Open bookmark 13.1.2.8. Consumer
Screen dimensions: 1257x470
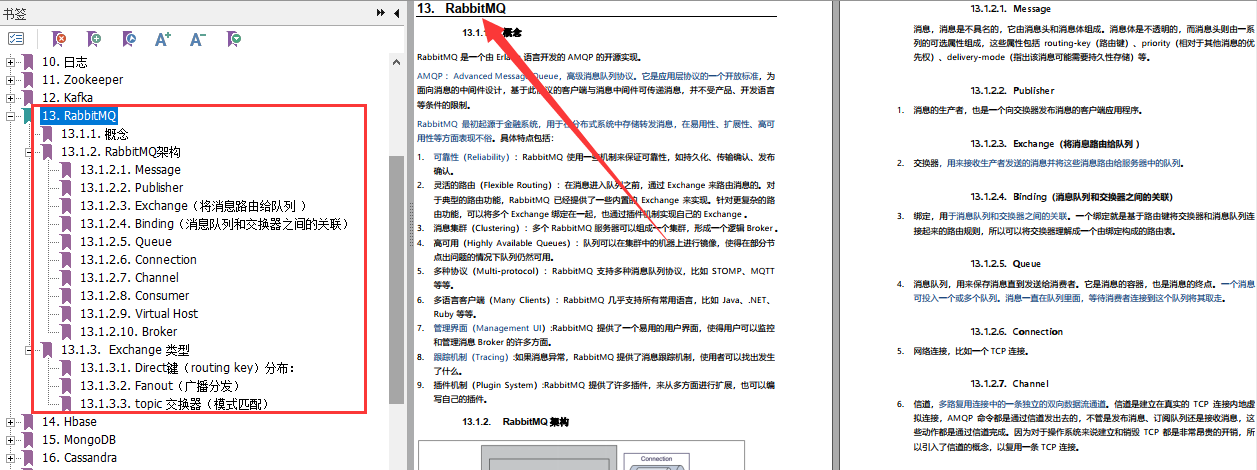click(x=134, y=296)
